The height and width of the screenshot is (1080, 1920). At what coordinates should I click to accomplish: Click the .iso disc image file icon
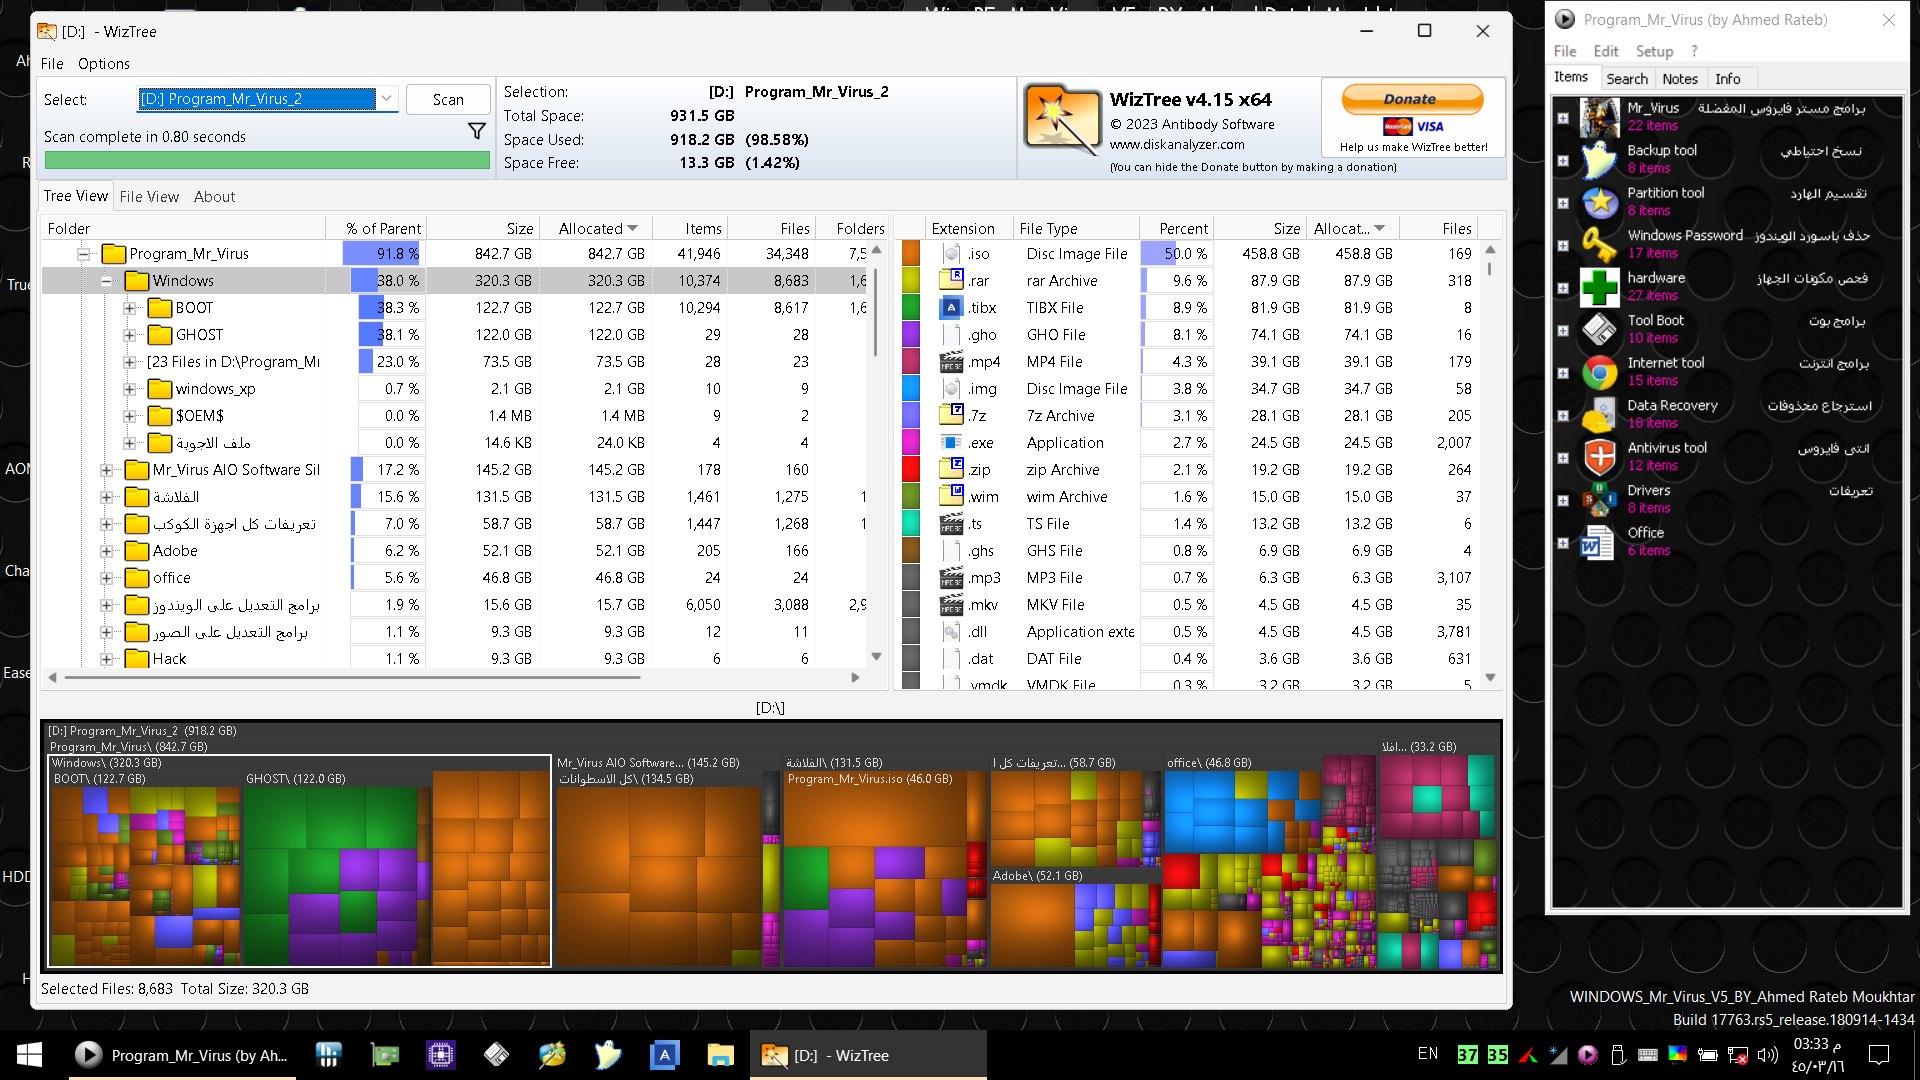click(952, 254)
